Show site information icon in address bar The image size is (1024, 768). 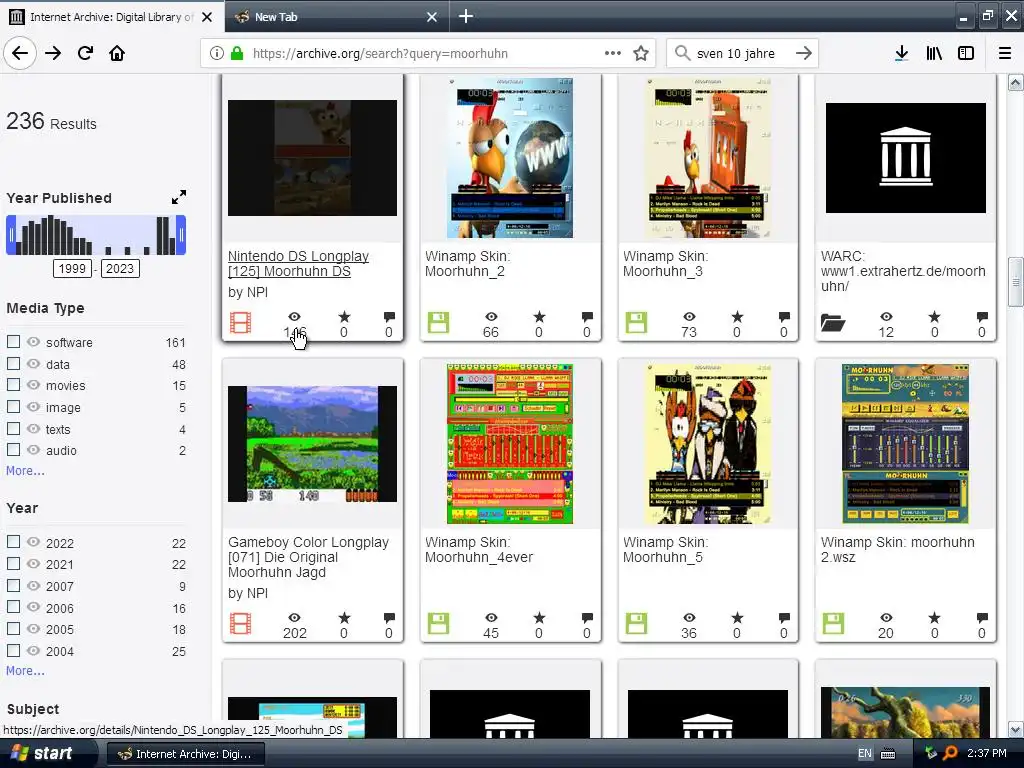(x=216, y=54)
